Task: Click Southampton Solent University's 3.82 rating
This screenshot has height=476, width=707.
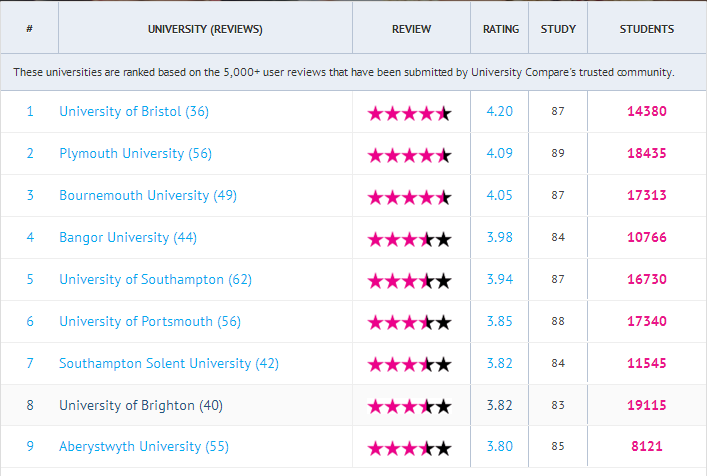Action: click(x=500, y=363)
